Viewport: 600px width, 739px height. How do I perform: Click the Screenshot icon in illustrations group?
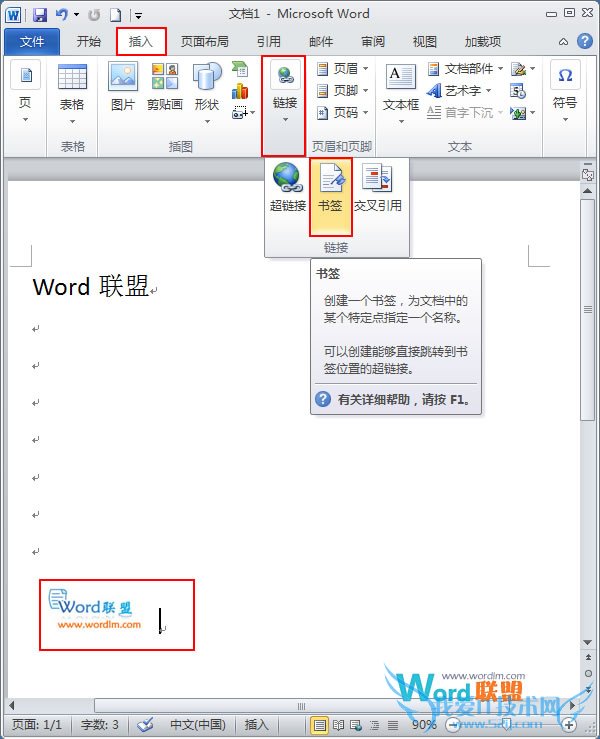pos(240,113)
